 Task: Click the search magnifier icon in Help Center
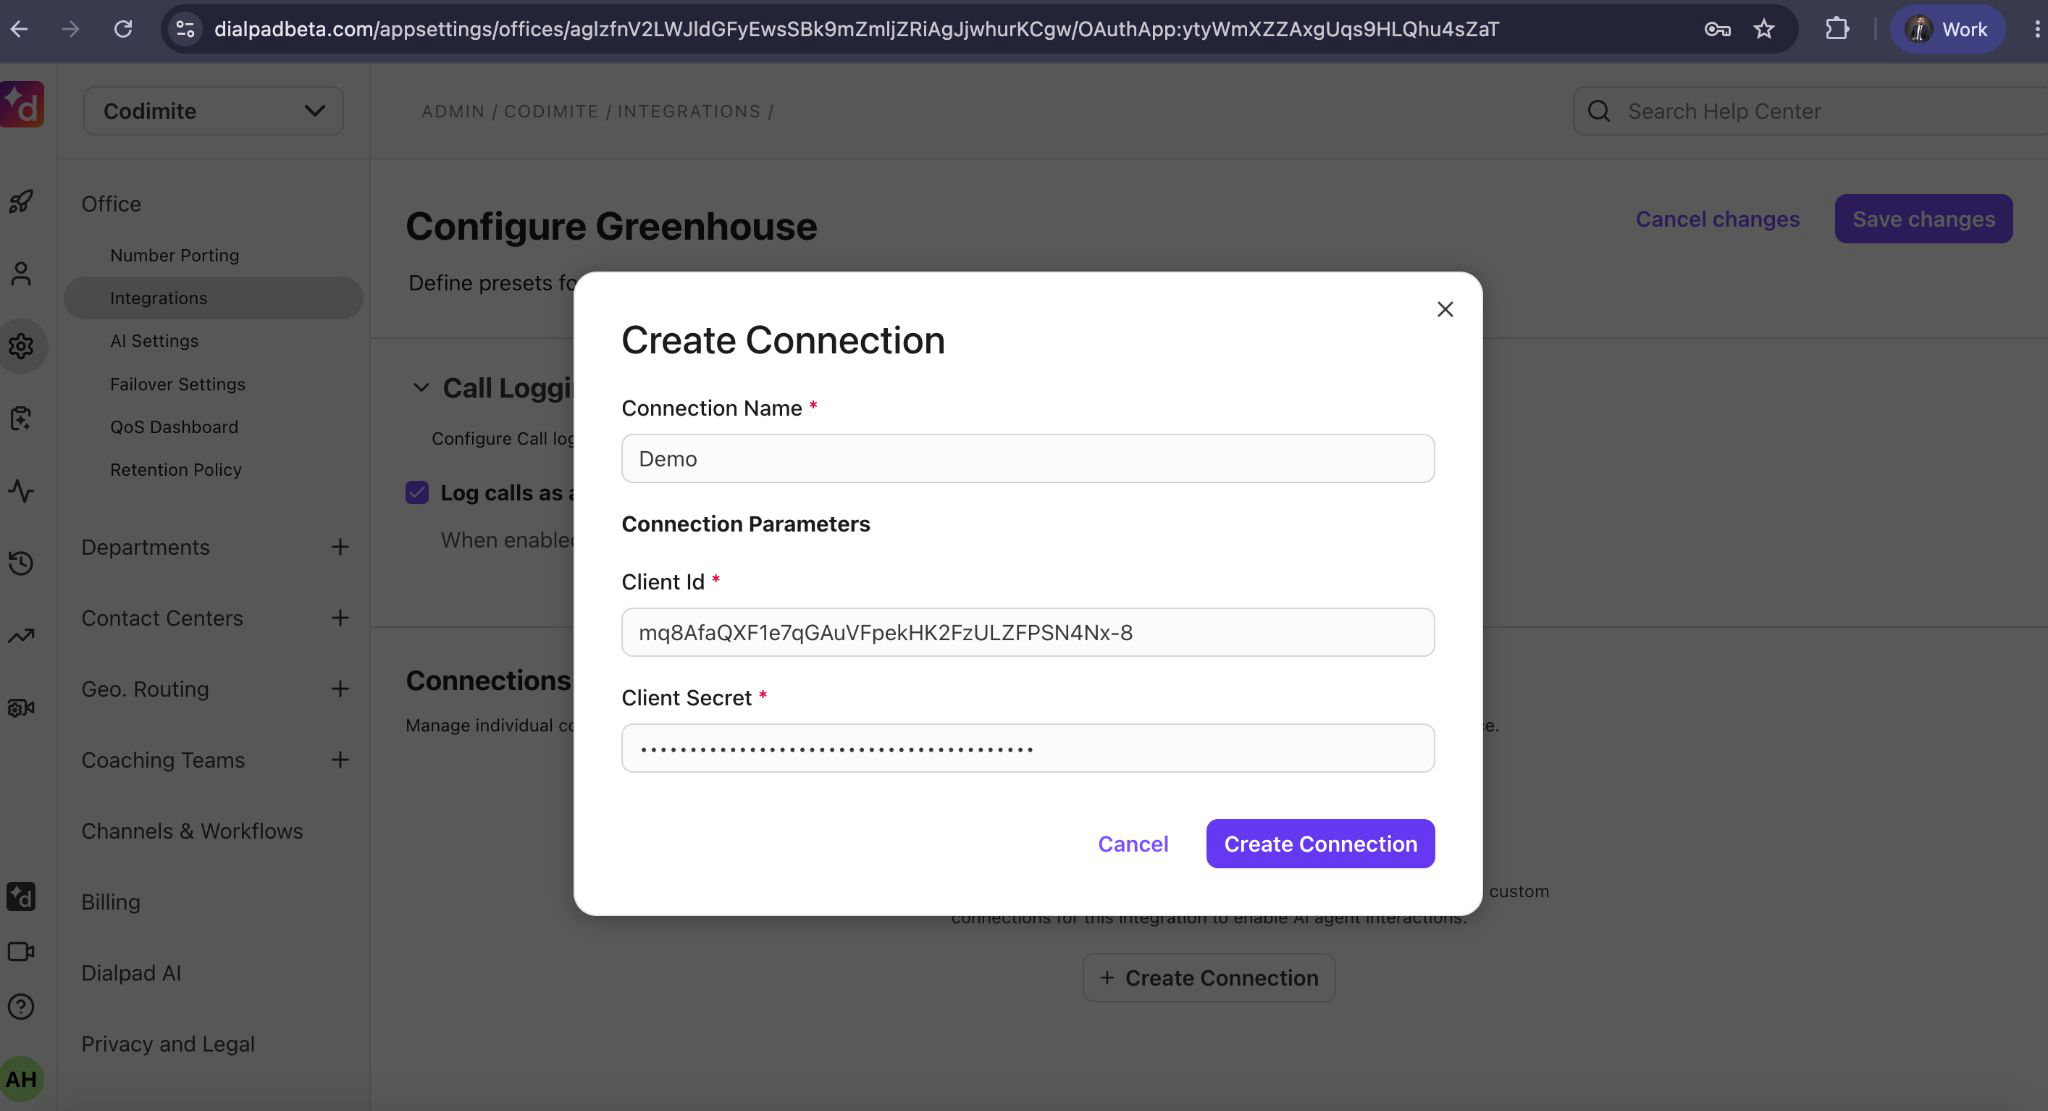point(1599,111)
